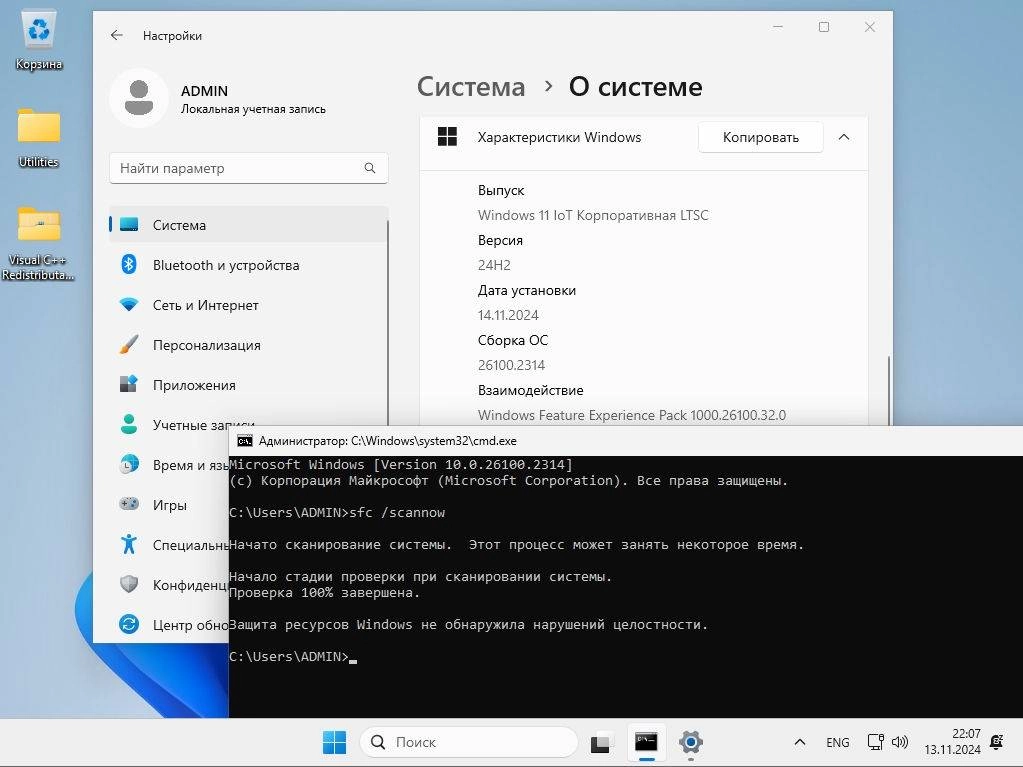Click in the Найти параметр search field
Viewport: 1023px width, 767px height.
click(x=249, y=168)
